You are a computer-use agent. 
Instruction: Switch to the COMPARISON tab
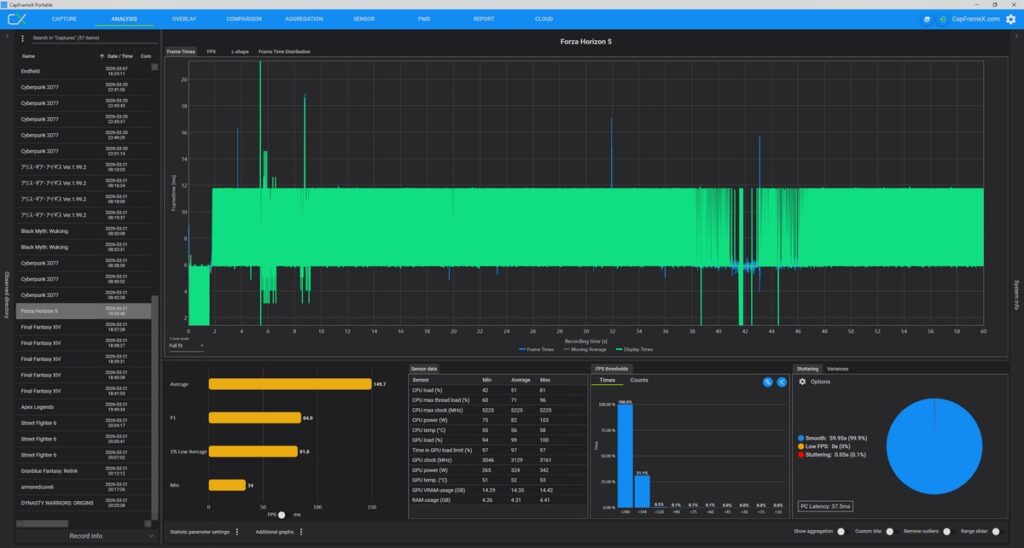pos(244,19)
